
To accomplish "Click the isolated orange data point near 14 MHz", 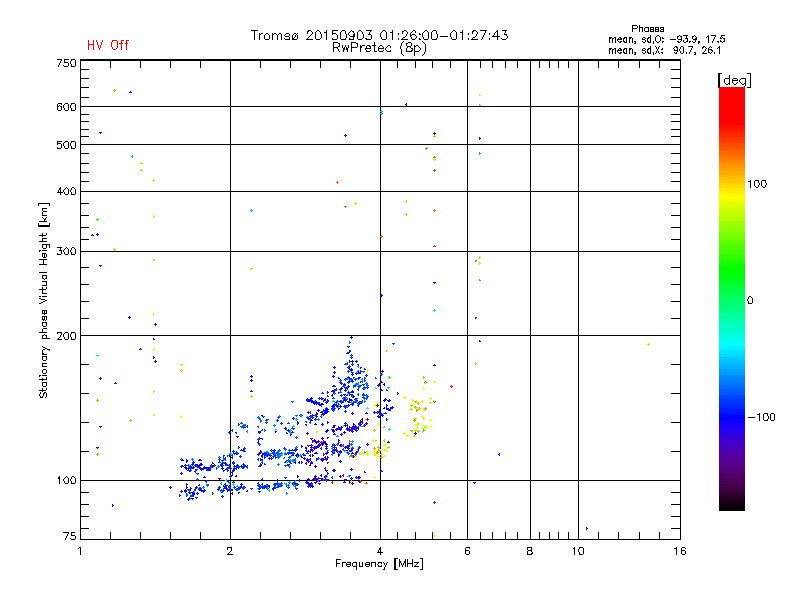I will (648, 345).
